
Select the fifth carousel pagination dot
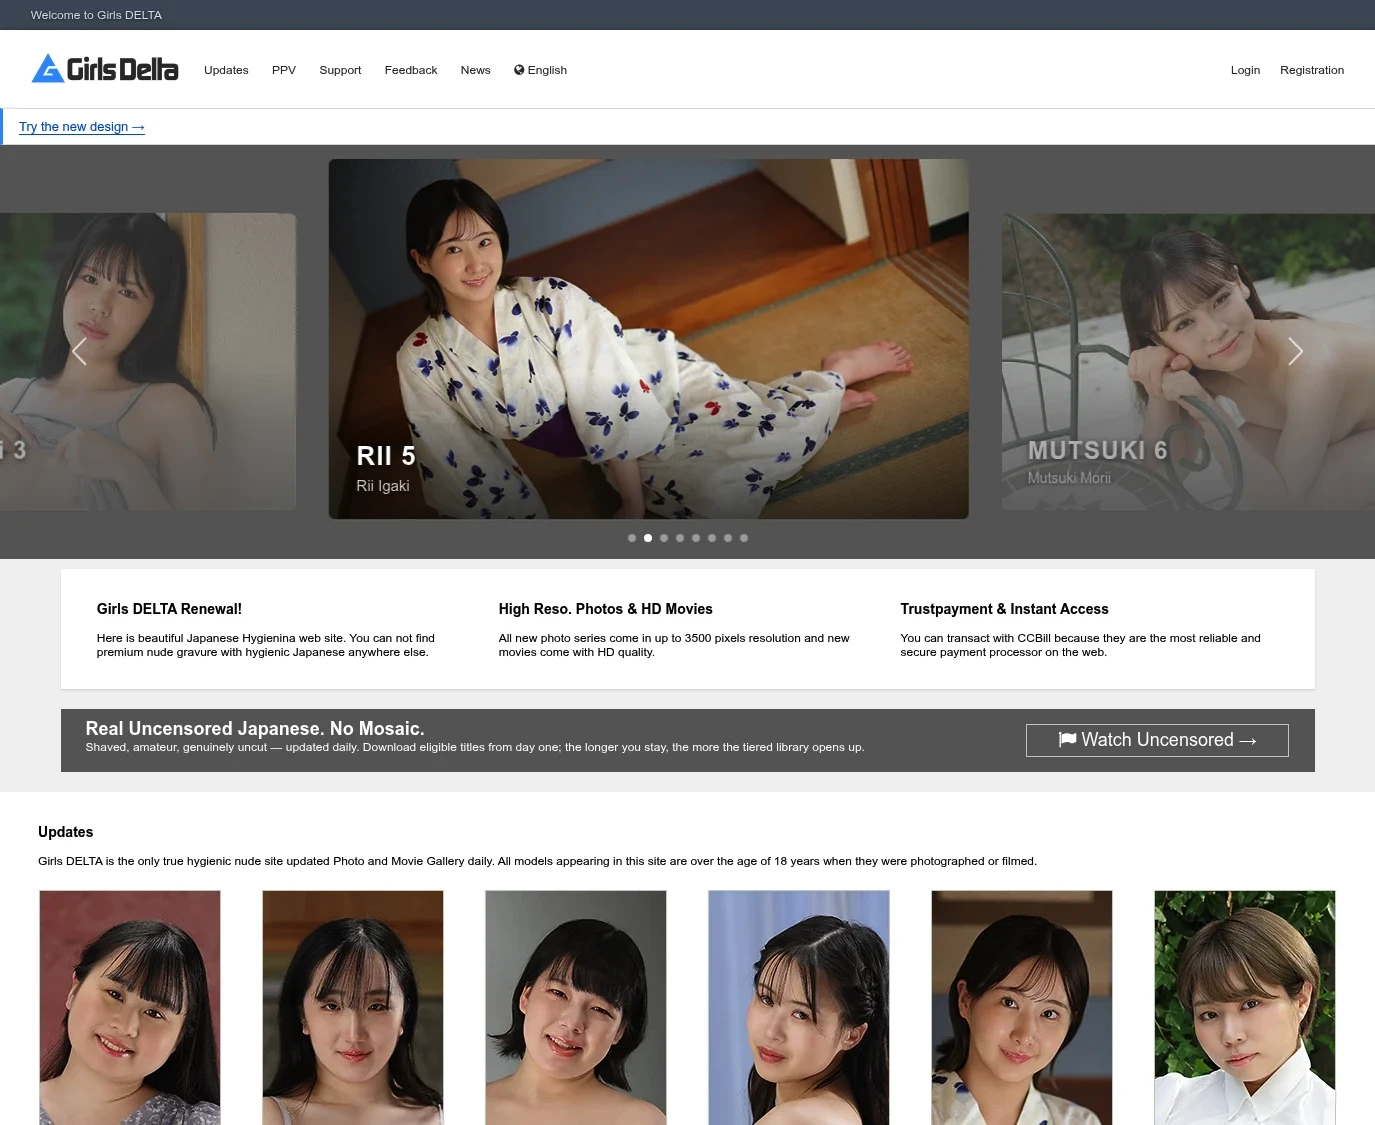696,538
